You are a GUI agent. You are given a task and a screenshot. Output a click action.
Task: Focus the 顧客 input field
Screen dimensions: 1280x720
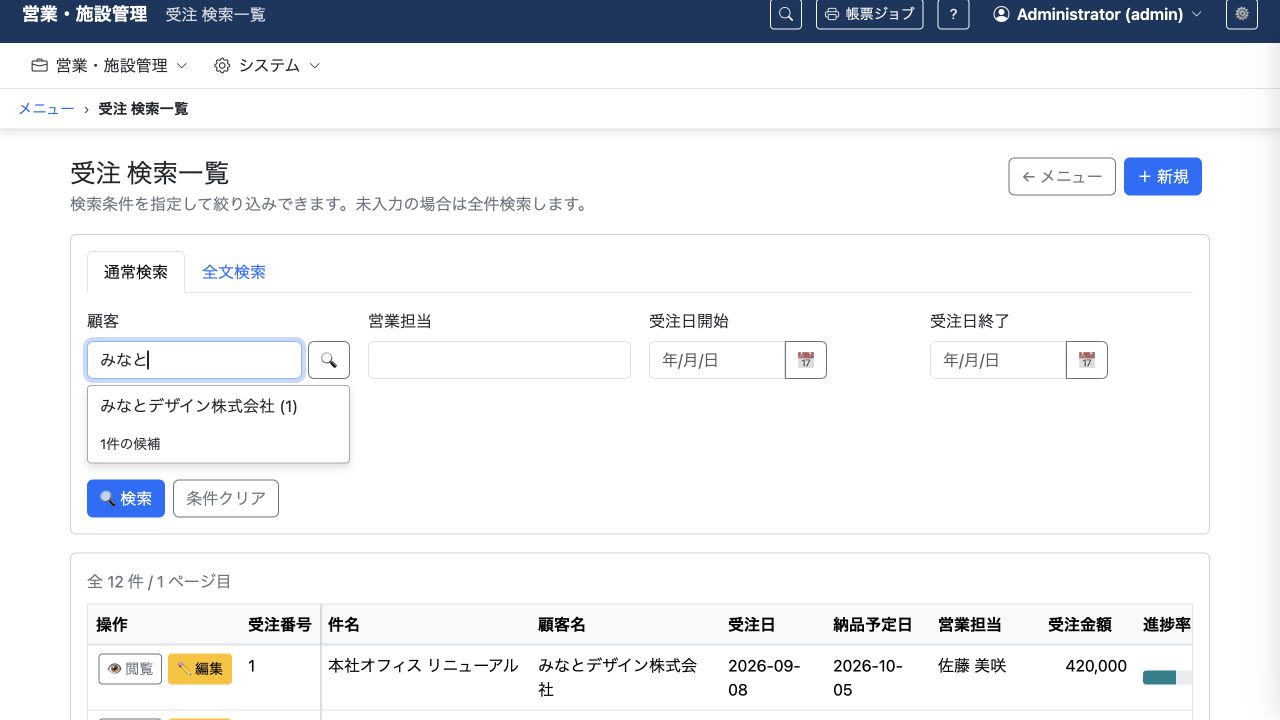click(x=194, y=360)
